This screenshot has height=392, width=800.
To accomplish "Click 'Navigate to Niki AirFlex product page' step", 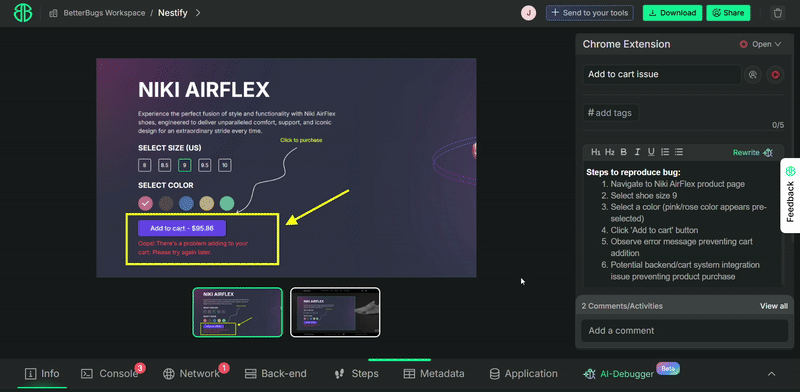I will pos(678,184).
